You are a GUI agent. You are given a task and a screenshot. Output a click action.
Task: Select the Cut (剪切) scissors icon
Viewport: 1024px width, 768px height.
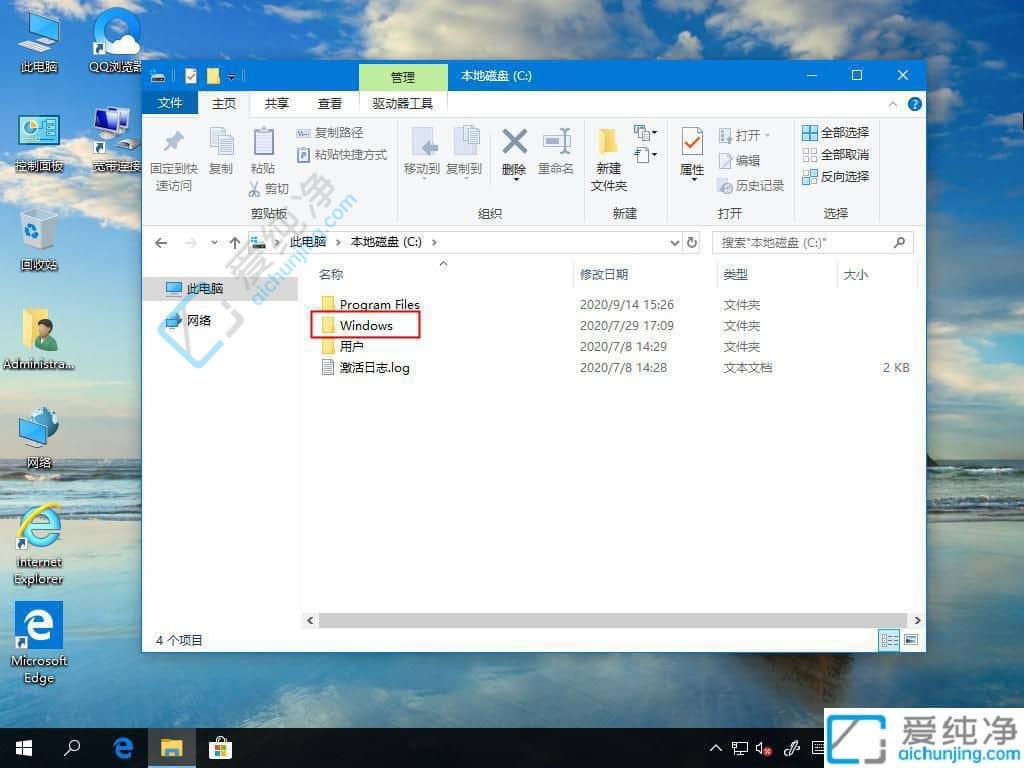tap(255, 187)
